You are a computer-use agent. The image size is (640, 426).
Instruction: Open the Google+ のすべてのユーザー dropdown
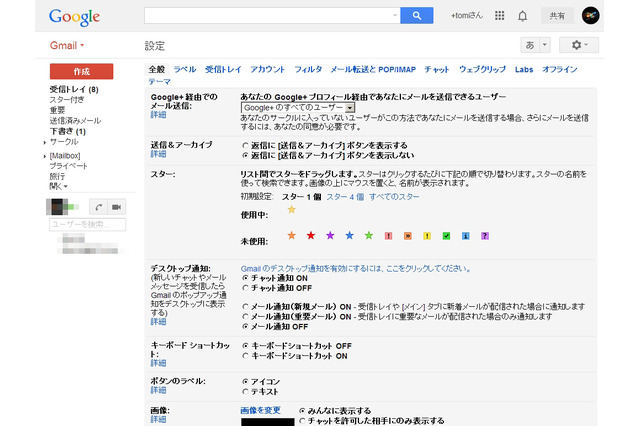(298, 108)
